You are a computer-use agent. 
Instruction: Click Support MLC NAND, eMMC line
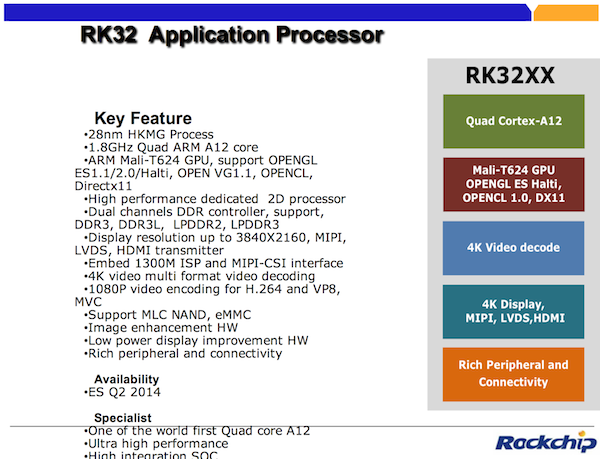(x=167, y=315)
